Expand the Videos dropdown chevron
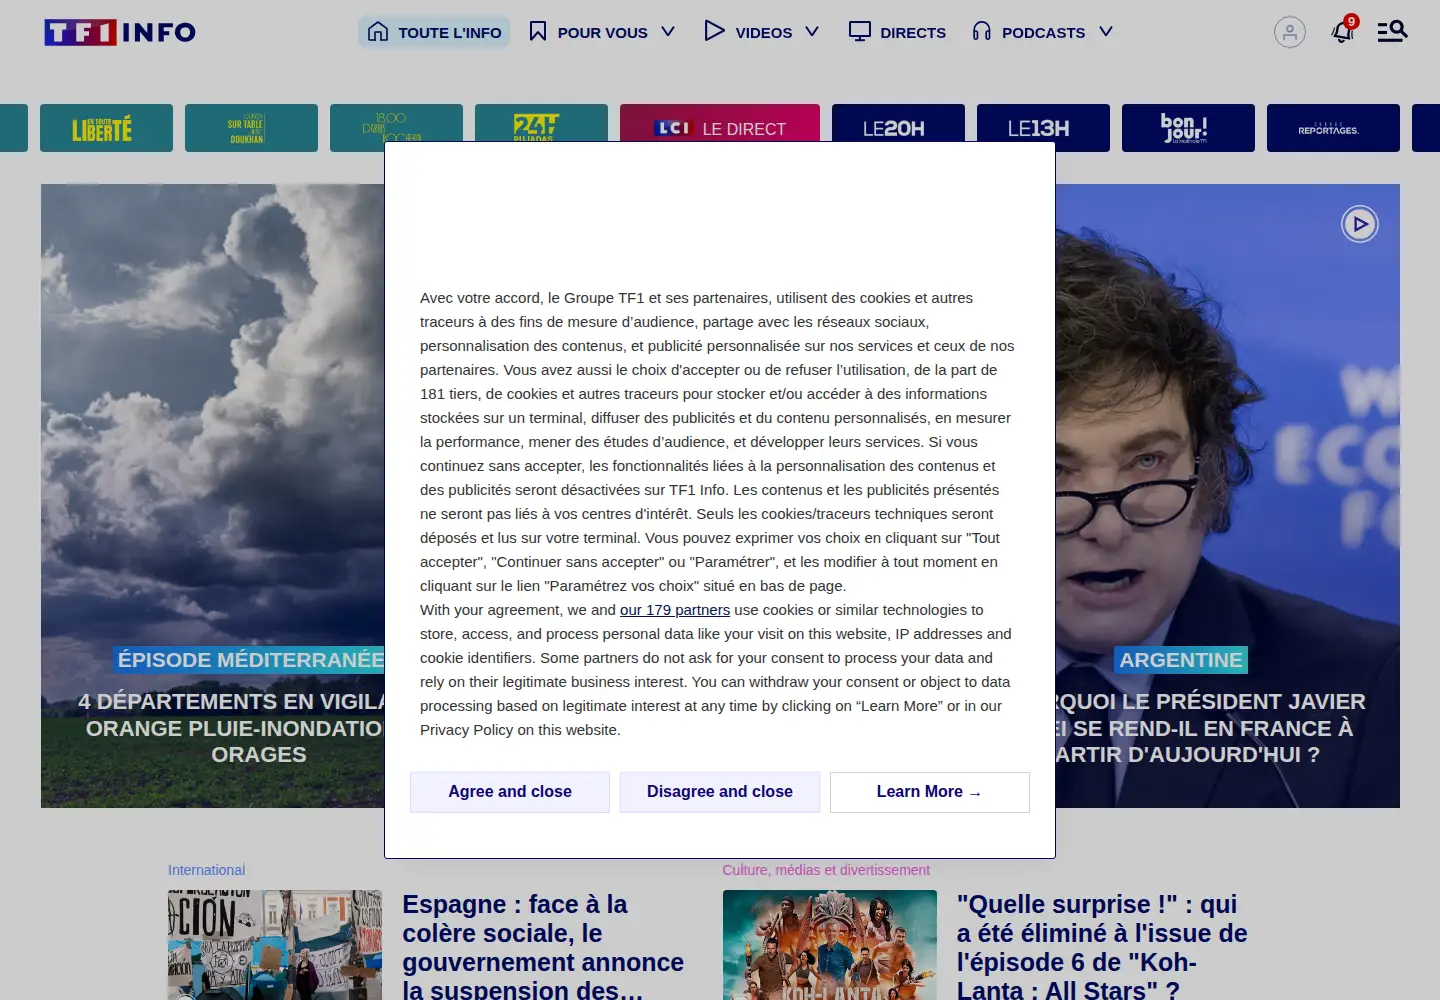This screenshot has width=1440, height=1000. (x=812, y=32)
